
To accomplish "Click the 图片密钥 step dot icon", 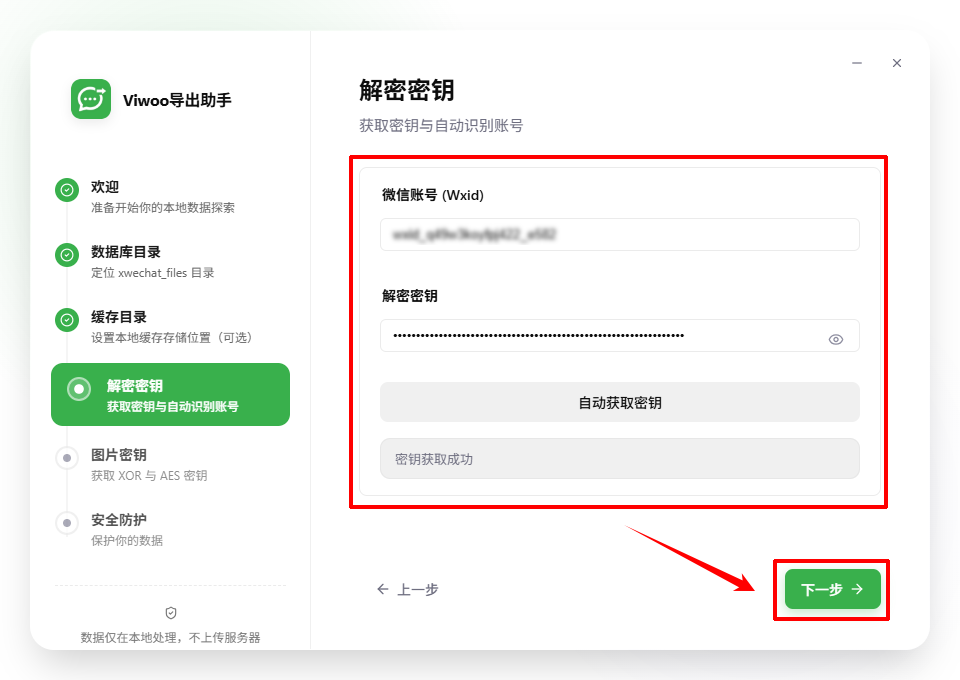I will coord(67,458).
